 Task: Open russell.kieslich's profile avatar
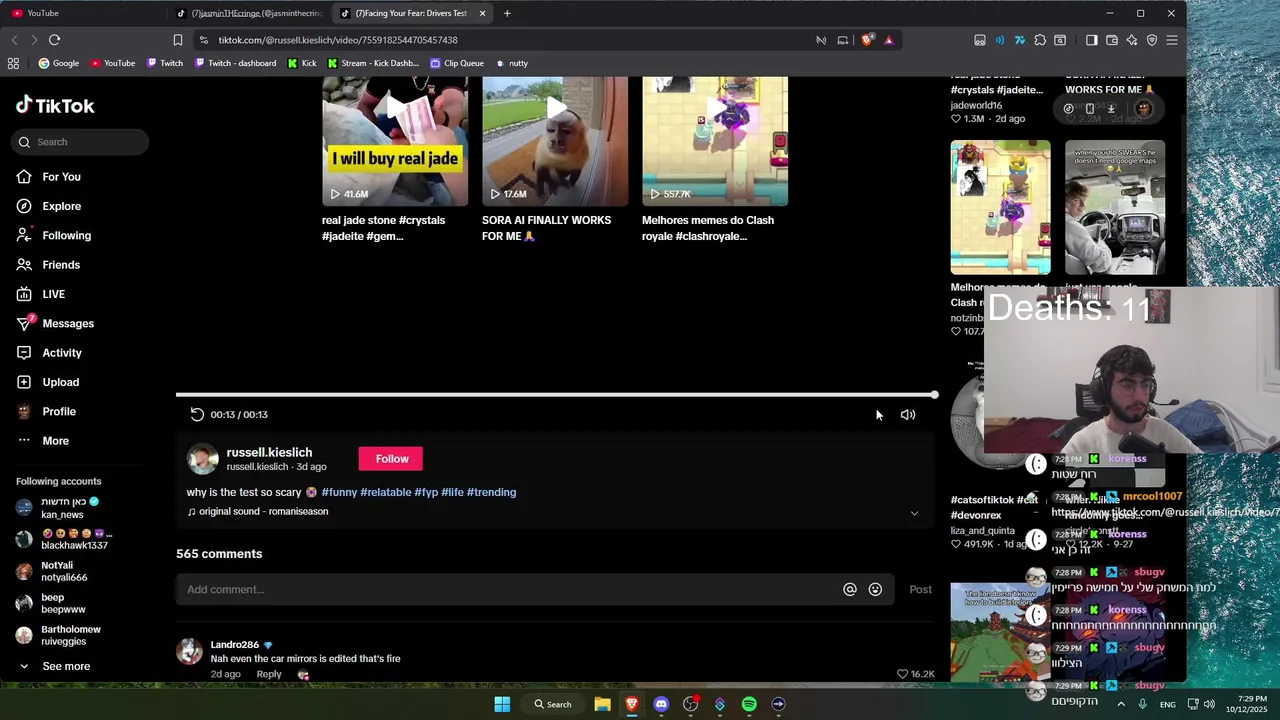tap(203, 458)
